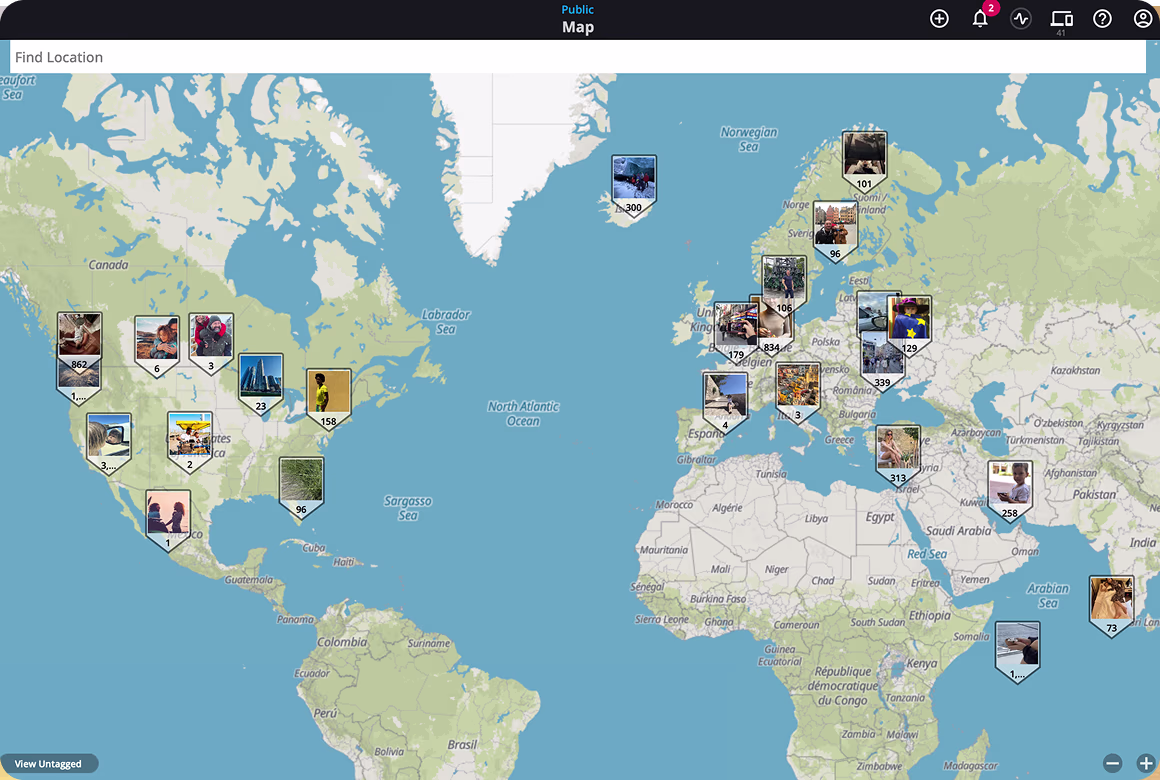Image resolution: width=1160 pixels, height=780 pixels.
Task: Open the Finland photo cluster with 101
Action: [864, 157]
